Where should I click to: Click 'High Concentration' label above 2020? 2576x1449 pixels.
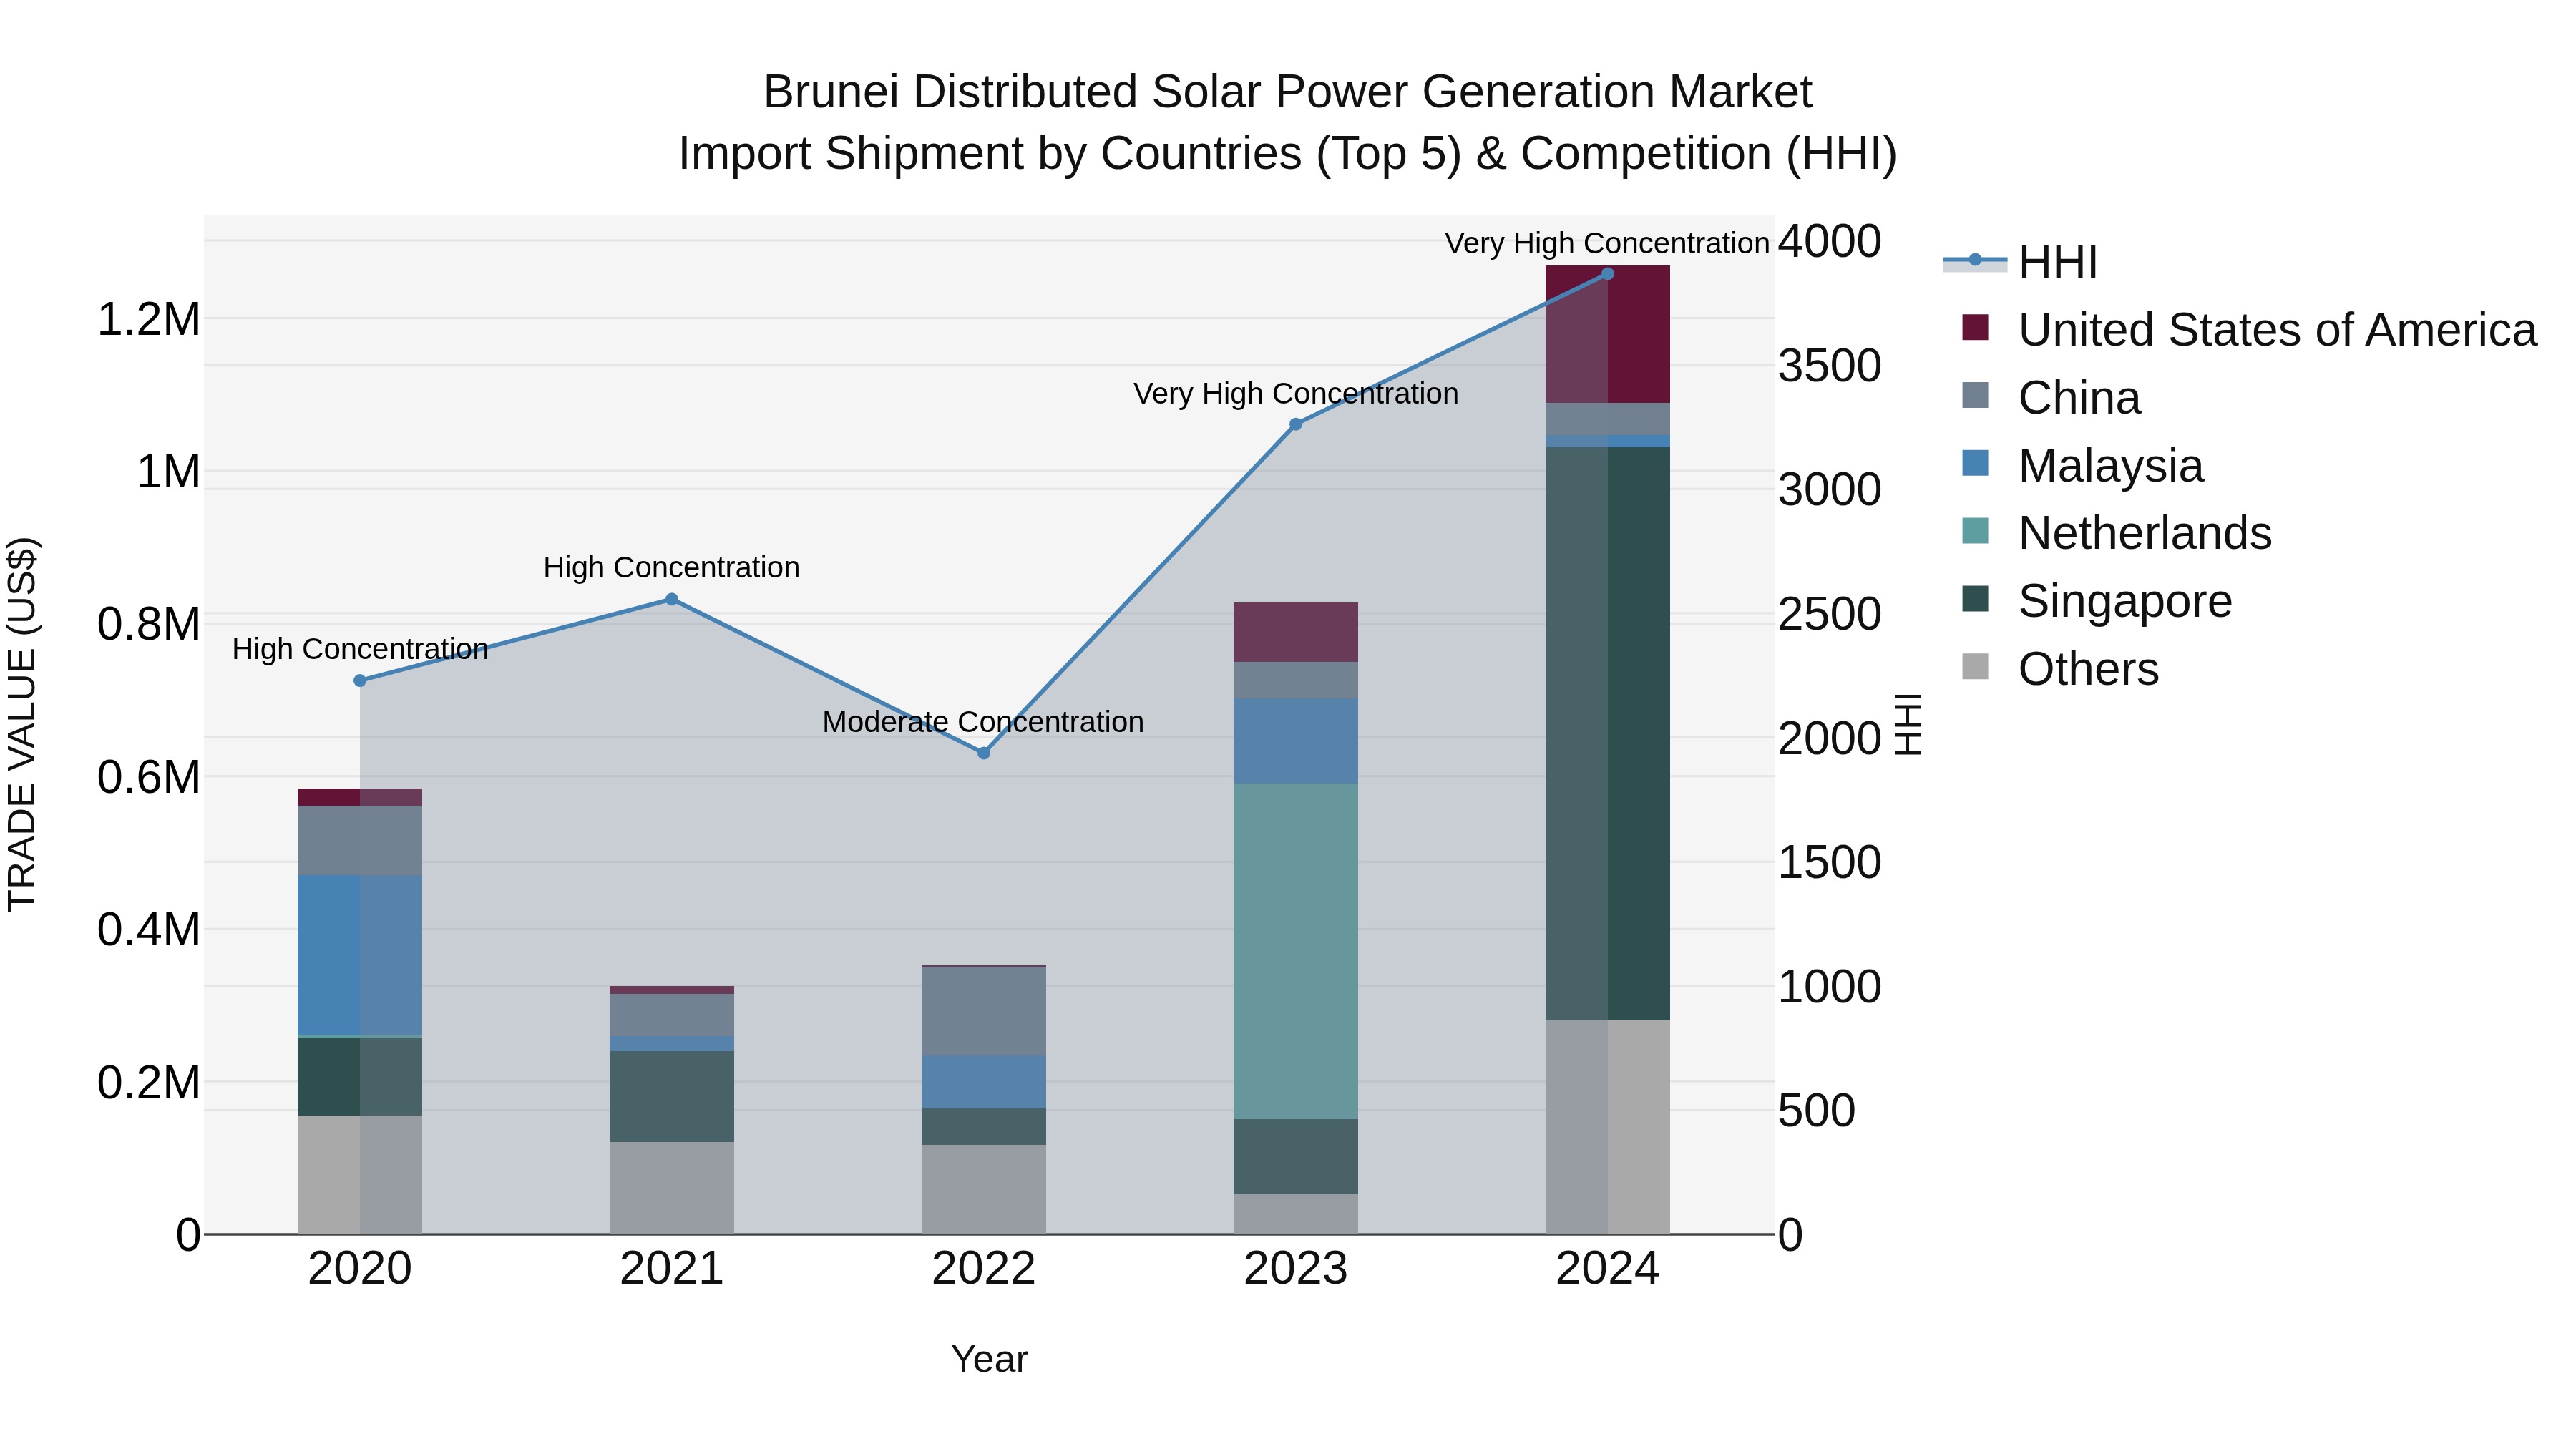click(x=360, y=650)
